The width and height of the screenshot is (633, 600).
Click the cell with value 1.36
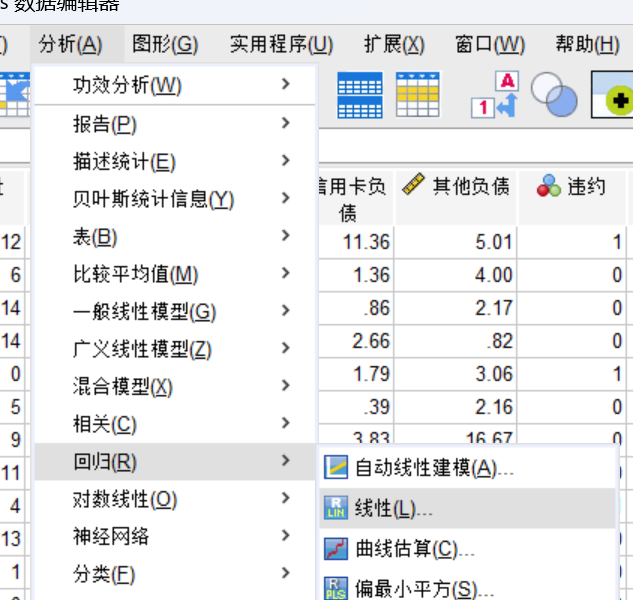tap(355, 275)
